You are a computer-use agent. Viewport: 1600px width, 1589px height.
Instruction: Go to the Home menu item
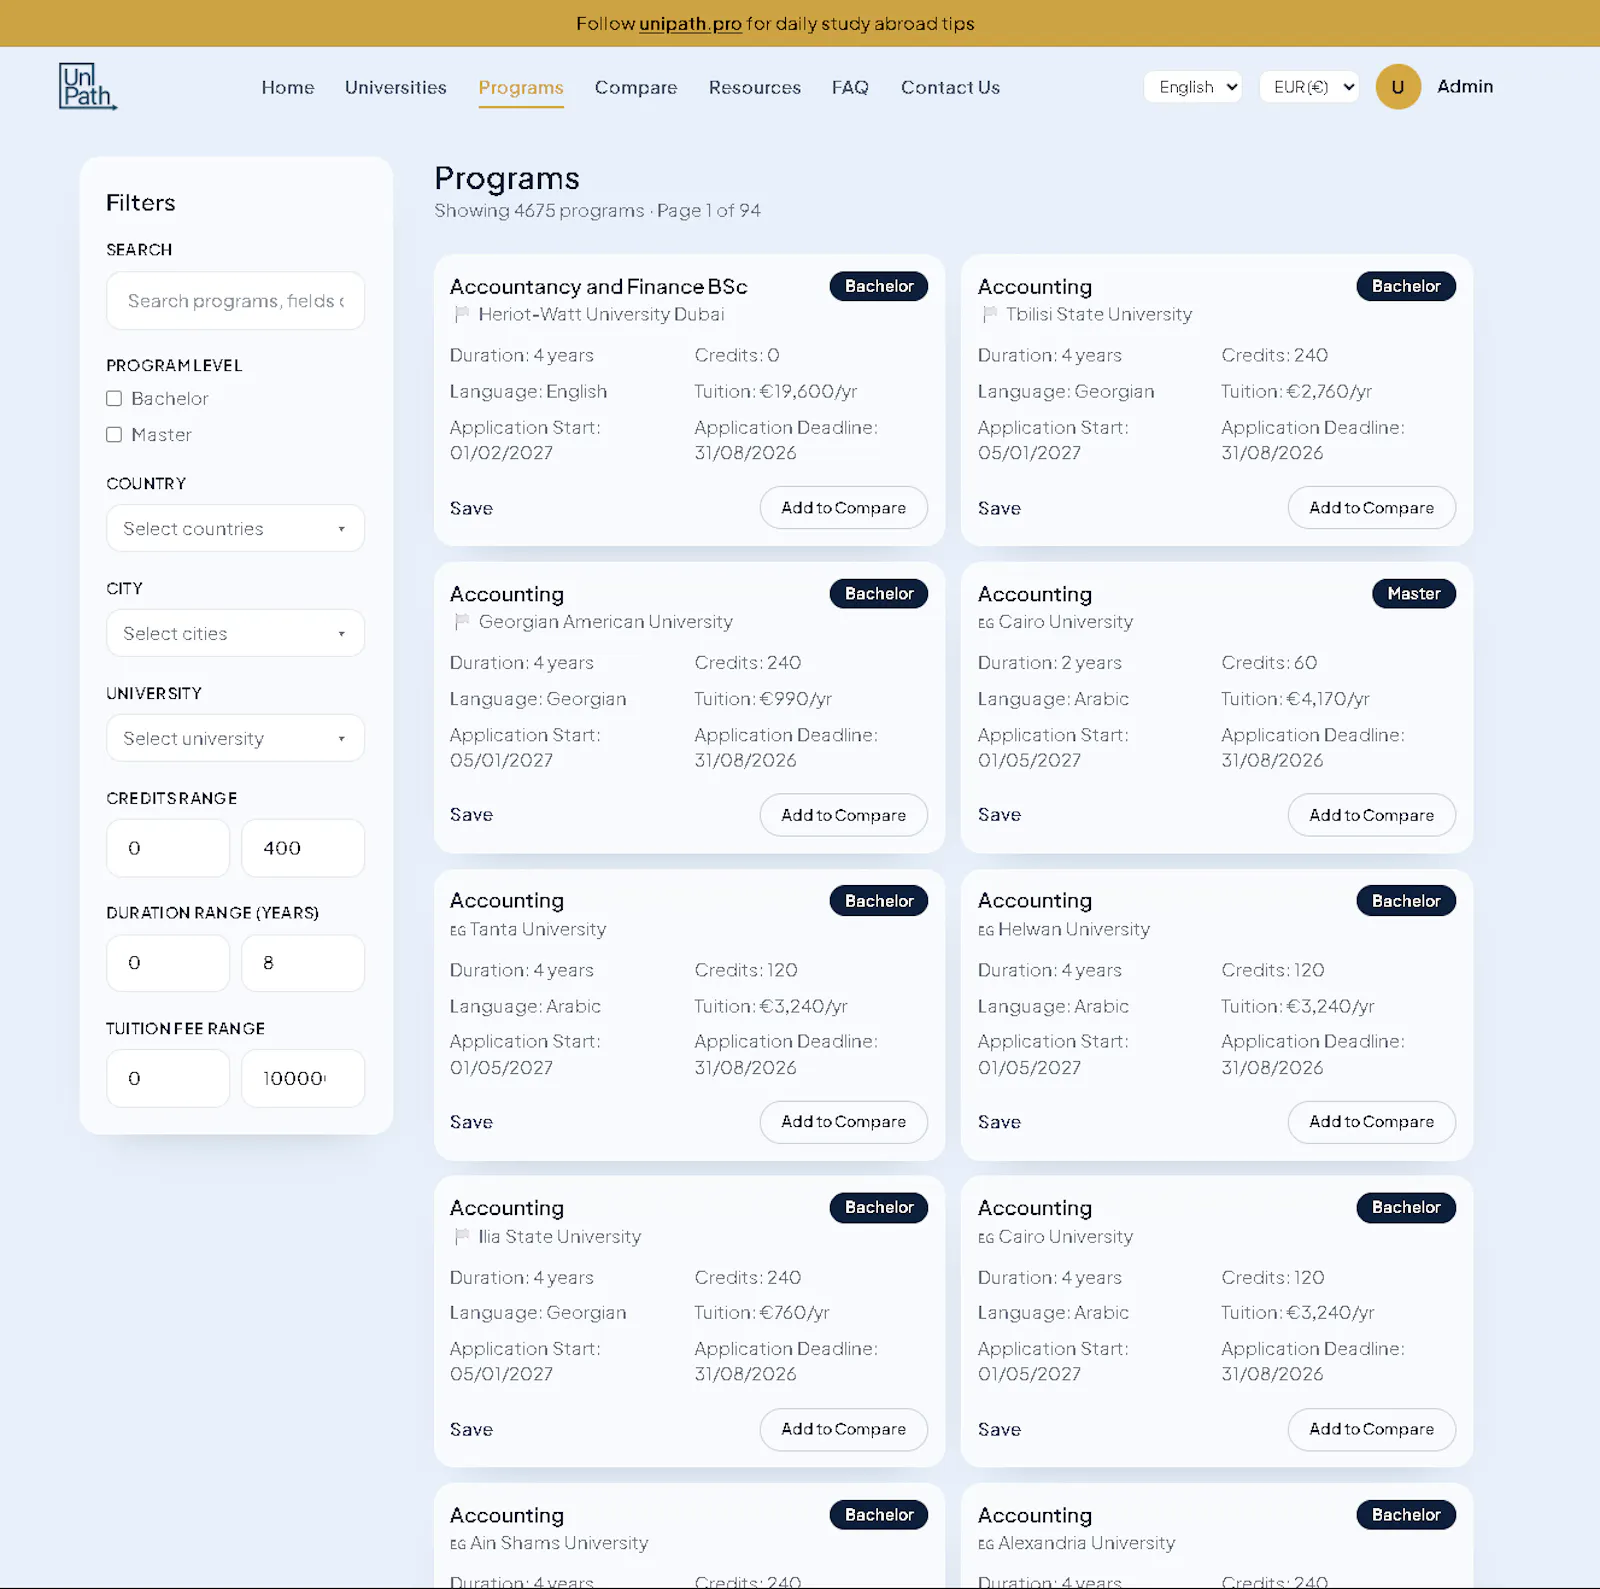(288, 87)
